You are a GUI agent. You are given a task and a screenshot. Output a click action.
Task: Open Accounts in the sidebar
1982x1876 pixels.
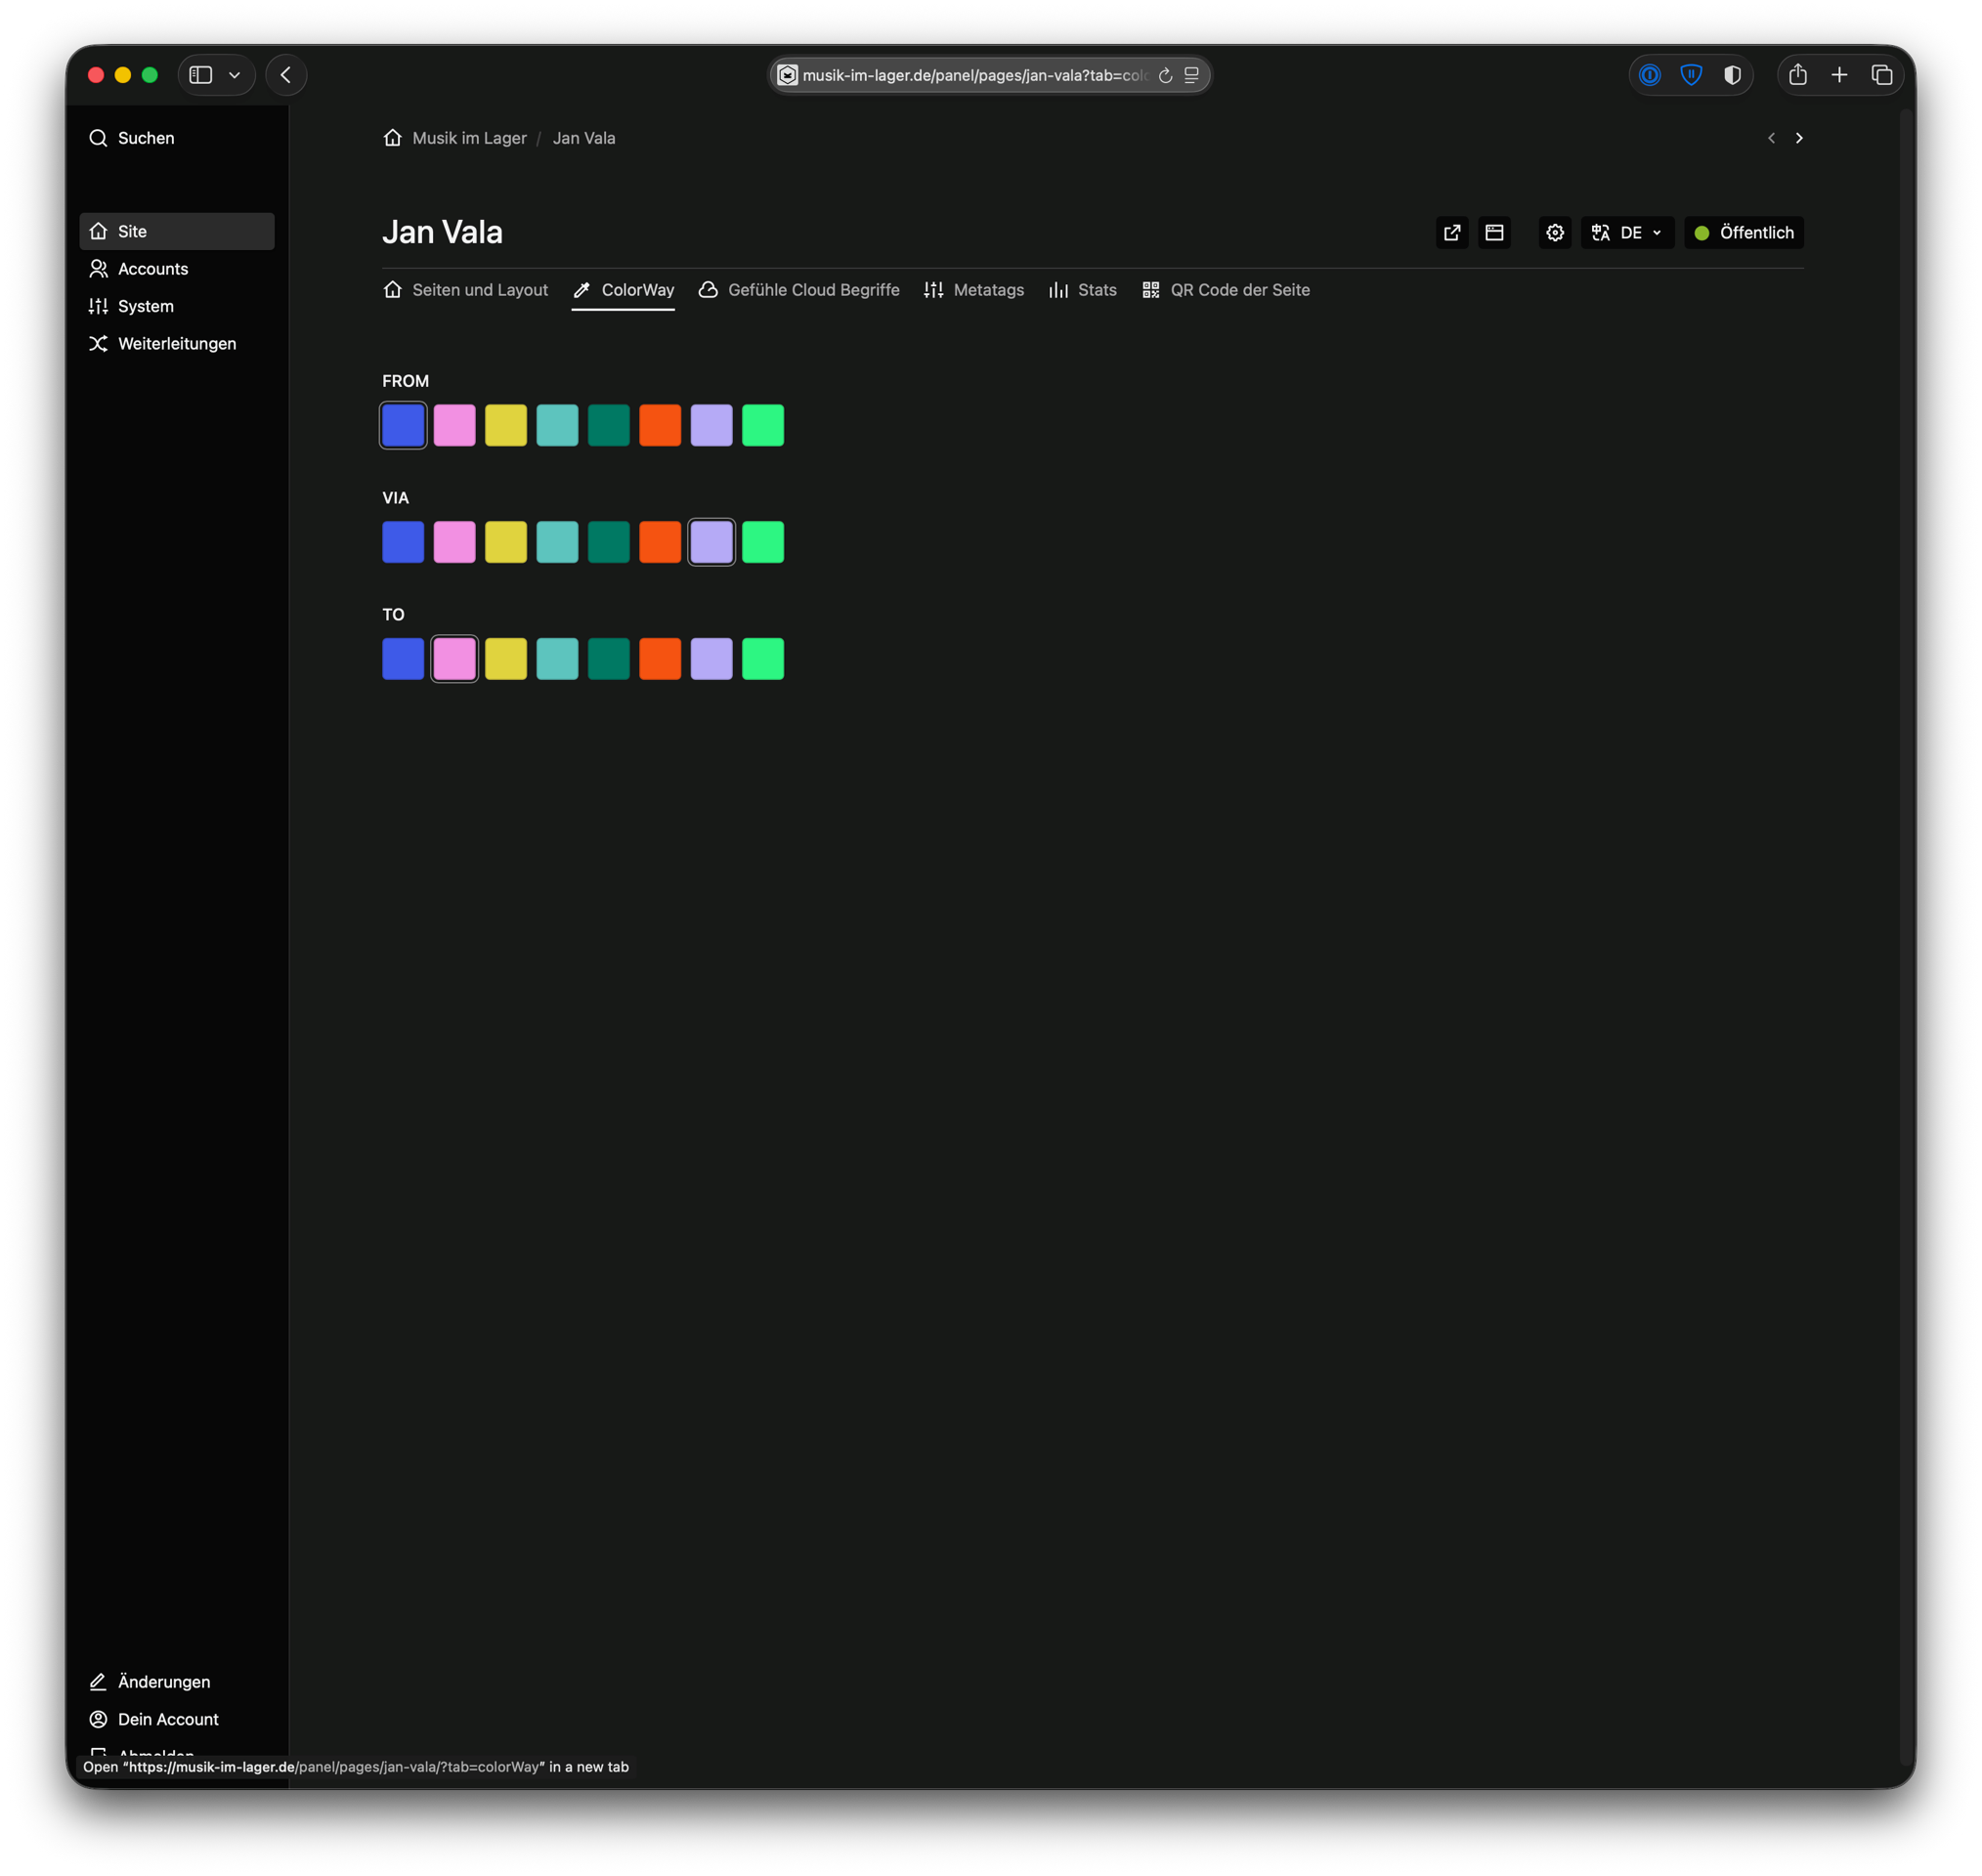tap(177, 269)
